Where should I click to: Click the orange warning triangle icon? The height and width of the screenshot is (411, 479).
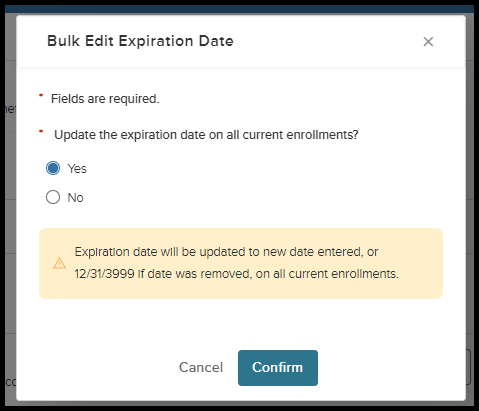tap(59, 263)
